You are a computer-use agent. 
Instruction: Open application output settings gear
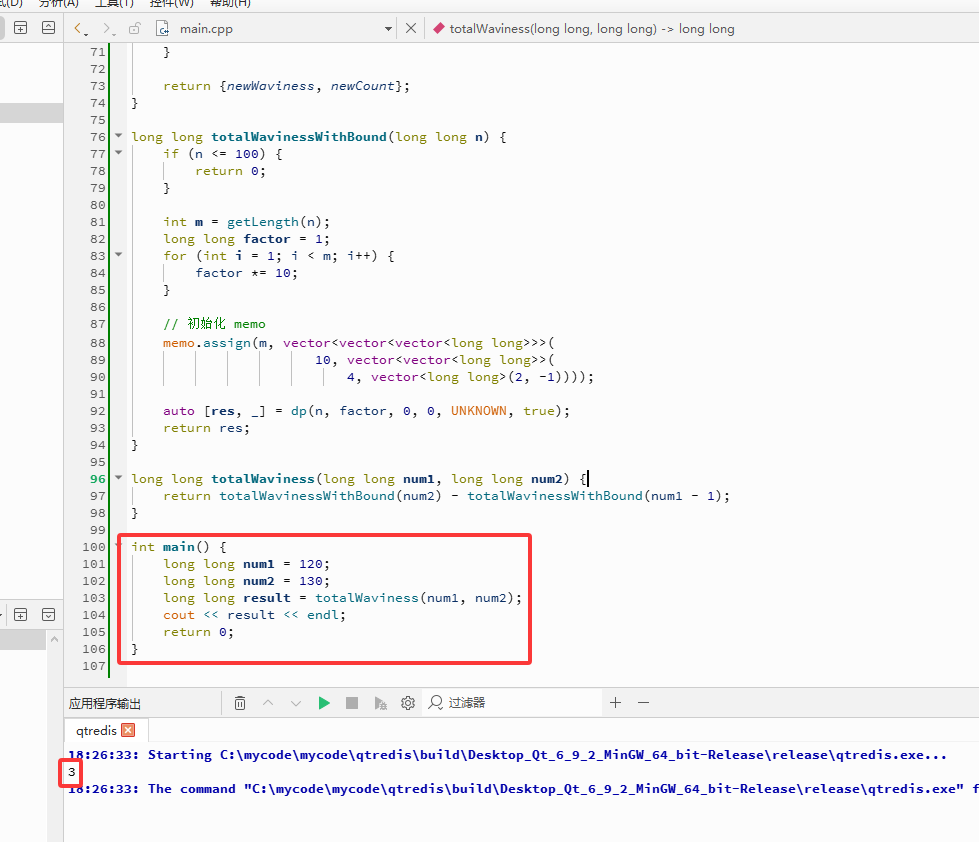pyautogui.click(x=408, y=703)
